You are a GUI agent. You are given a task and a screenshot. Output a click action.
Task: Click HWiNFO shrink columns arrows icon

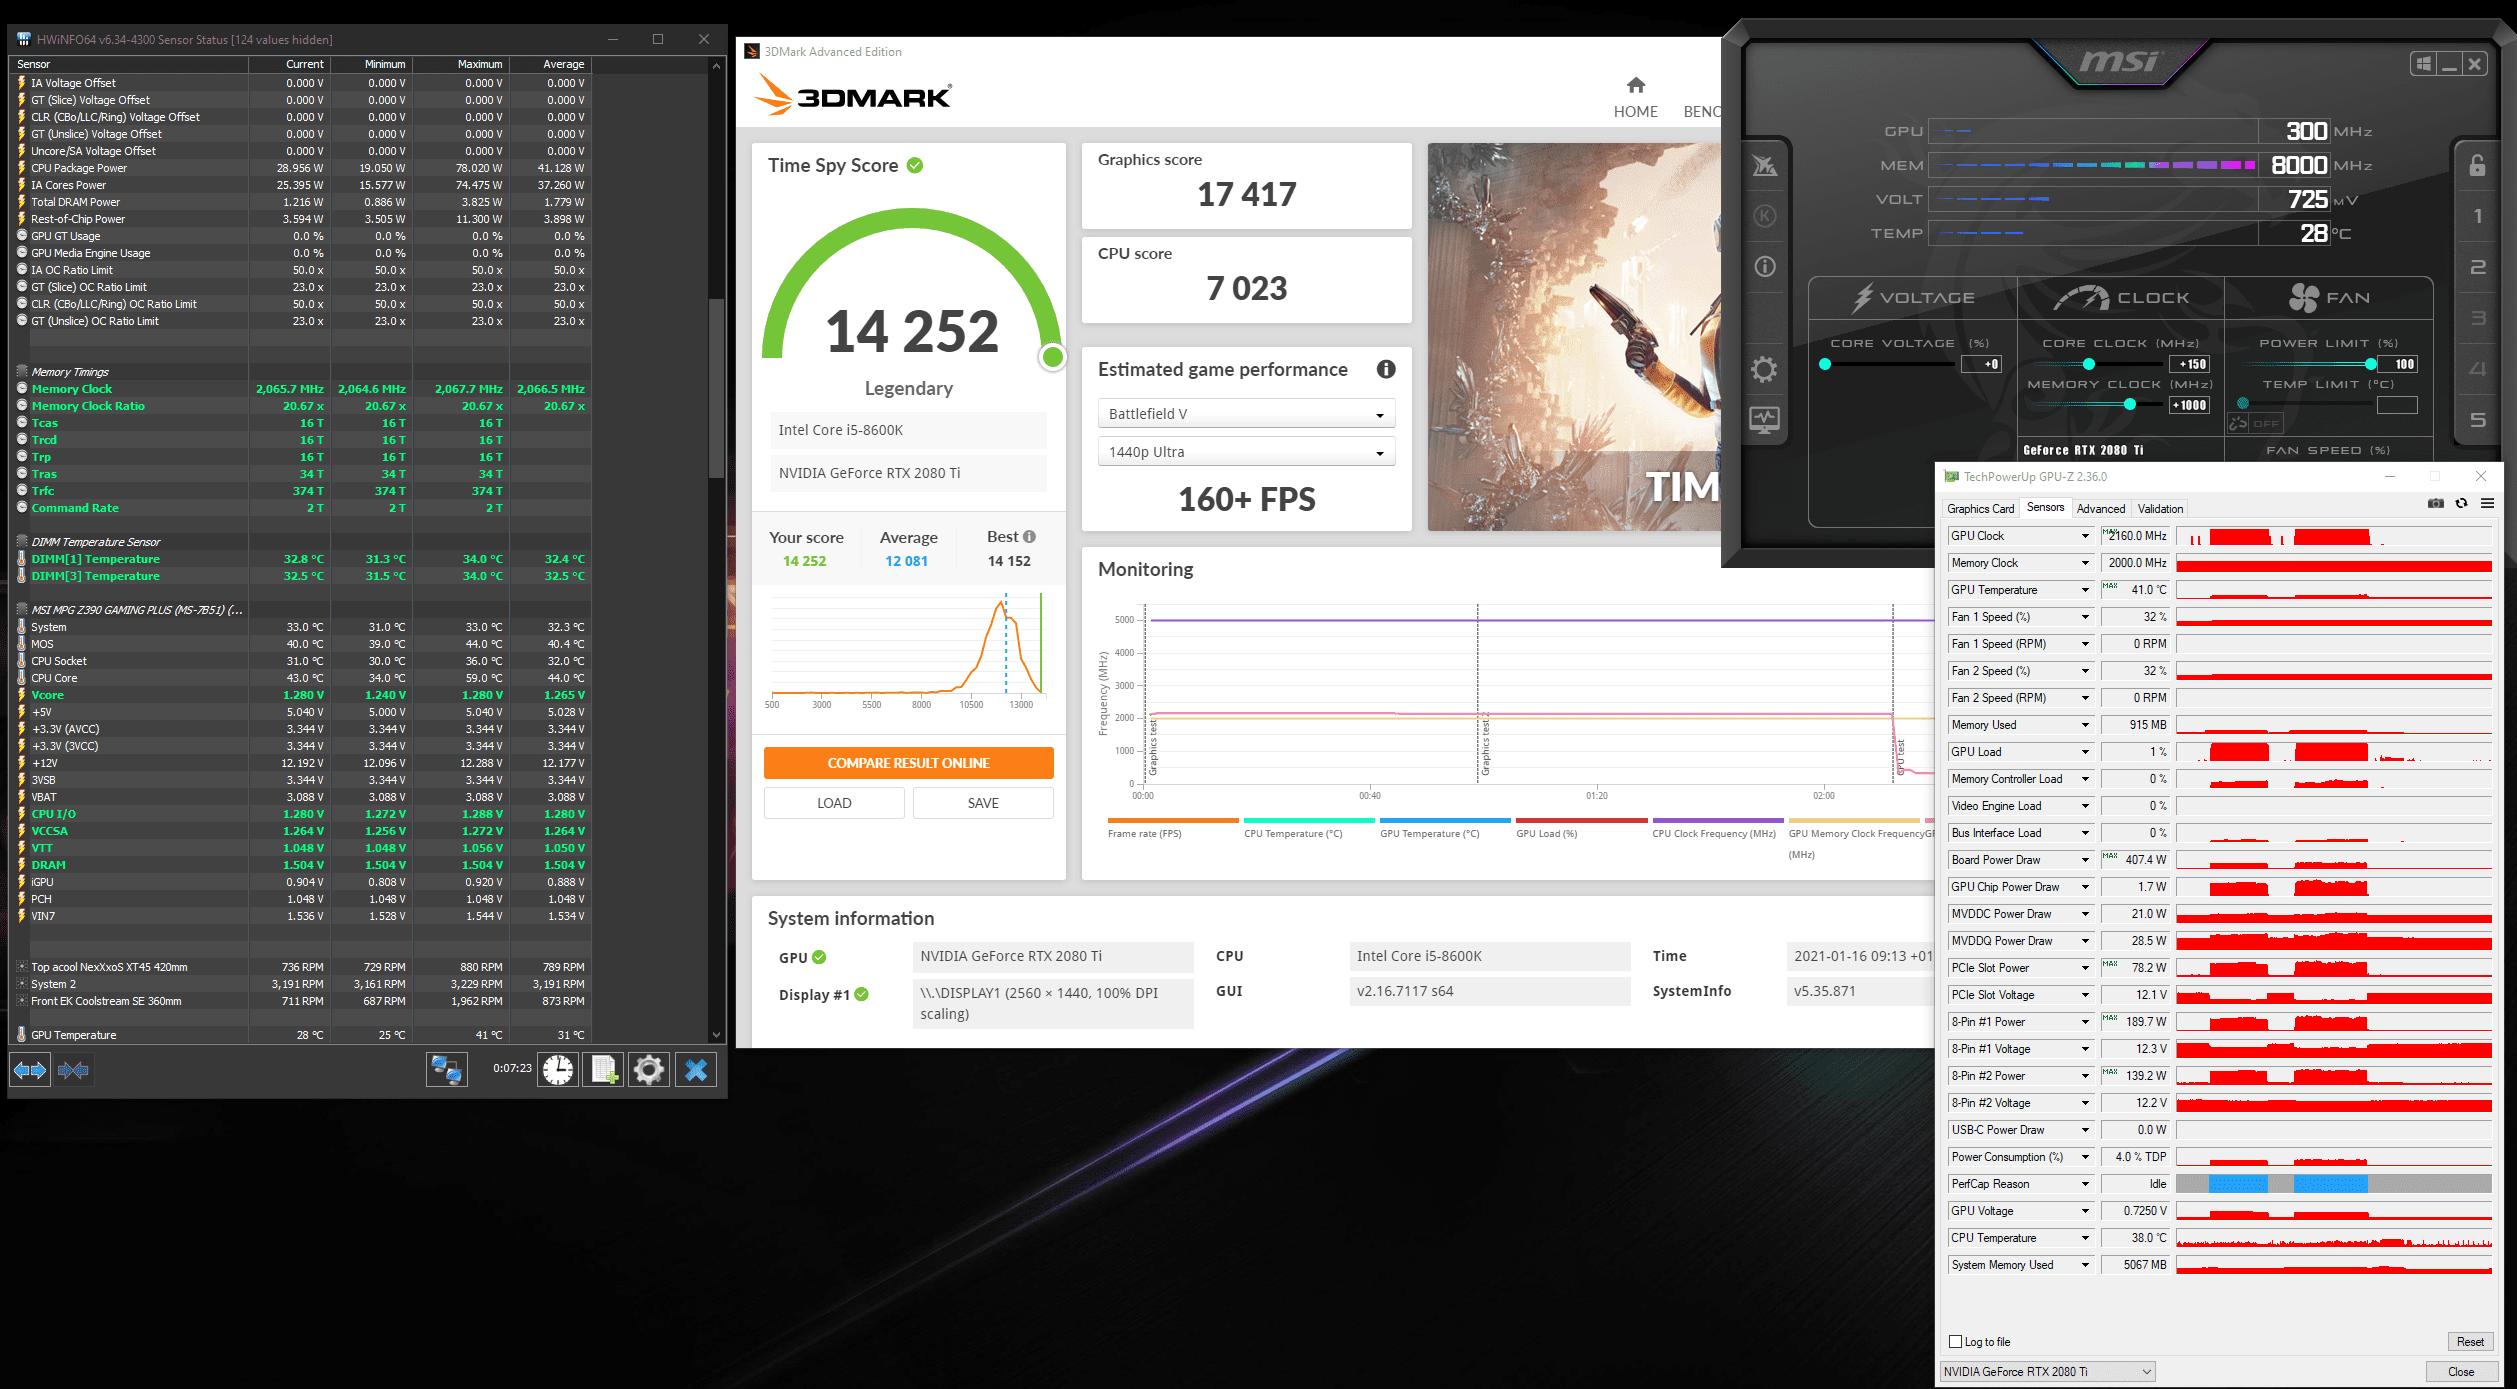(74, 1070)
